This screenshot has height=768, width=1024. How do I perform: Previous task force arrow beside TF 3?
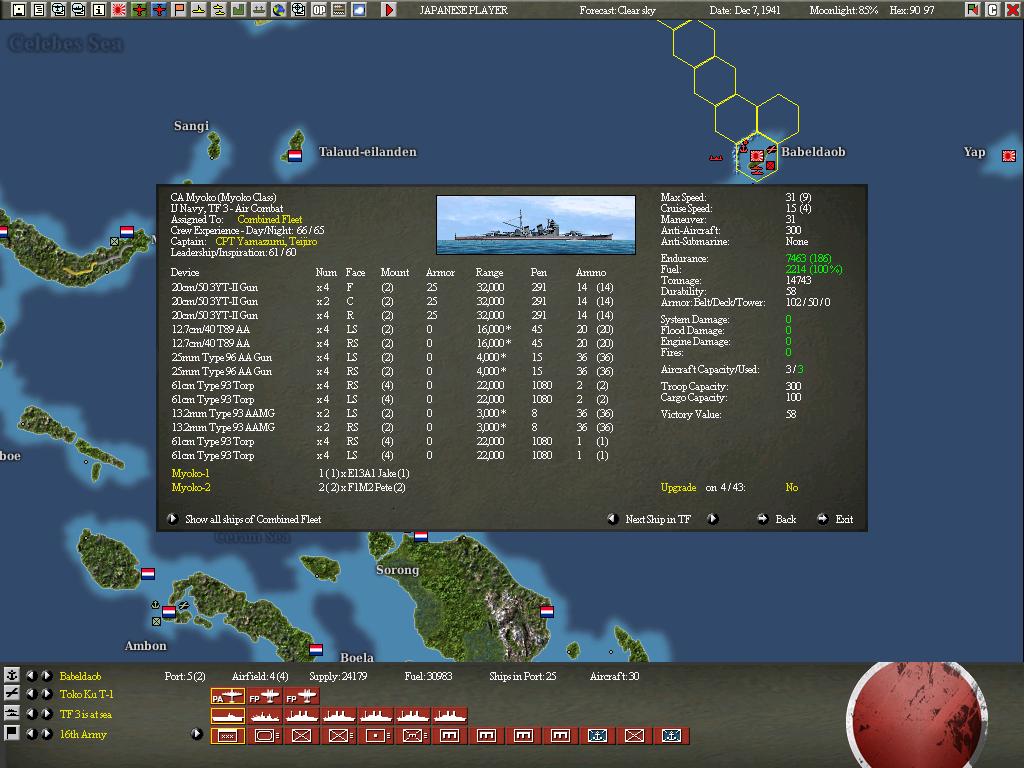coord(30,714)
